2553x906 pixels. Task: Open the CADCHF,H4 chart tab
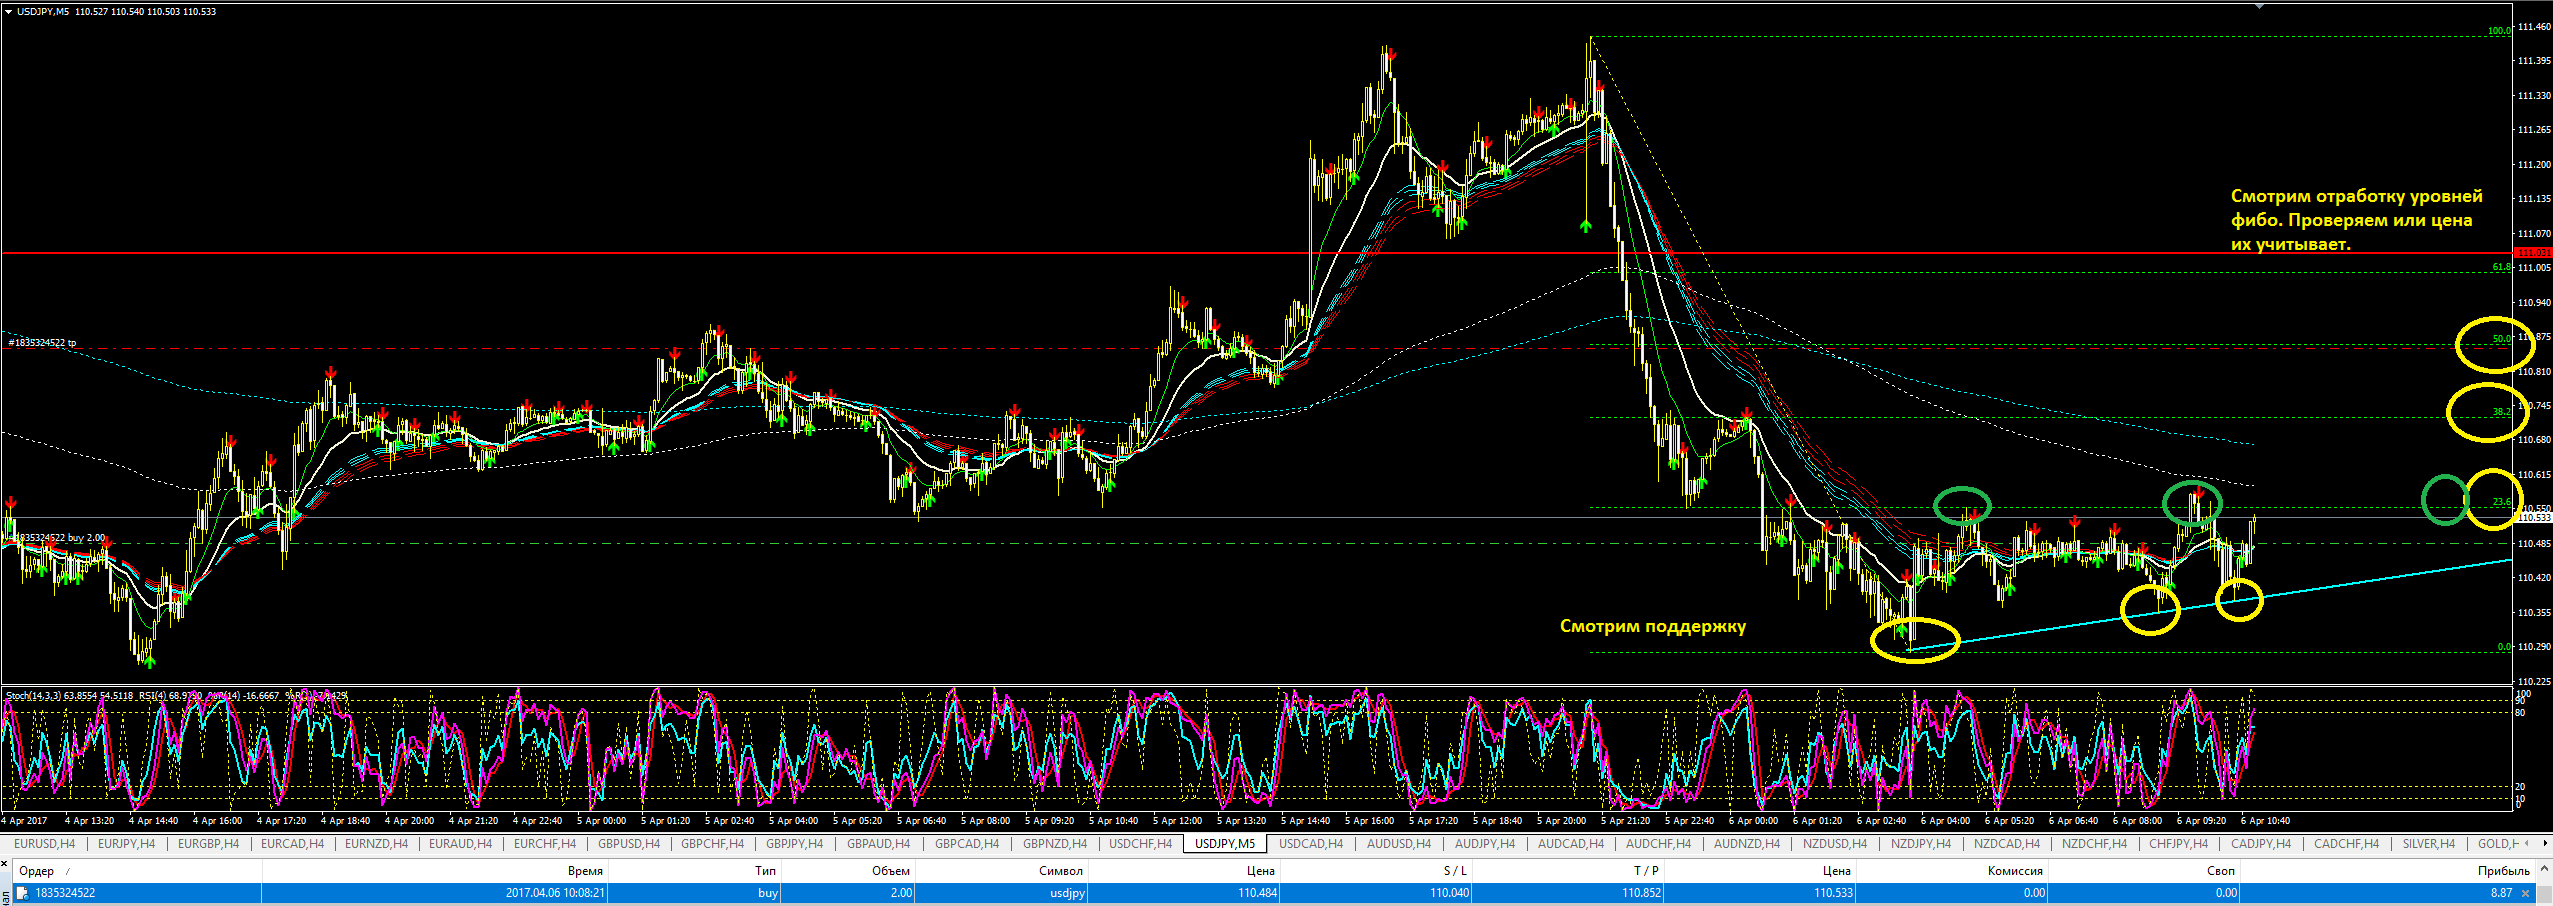tap(2345, 844)
